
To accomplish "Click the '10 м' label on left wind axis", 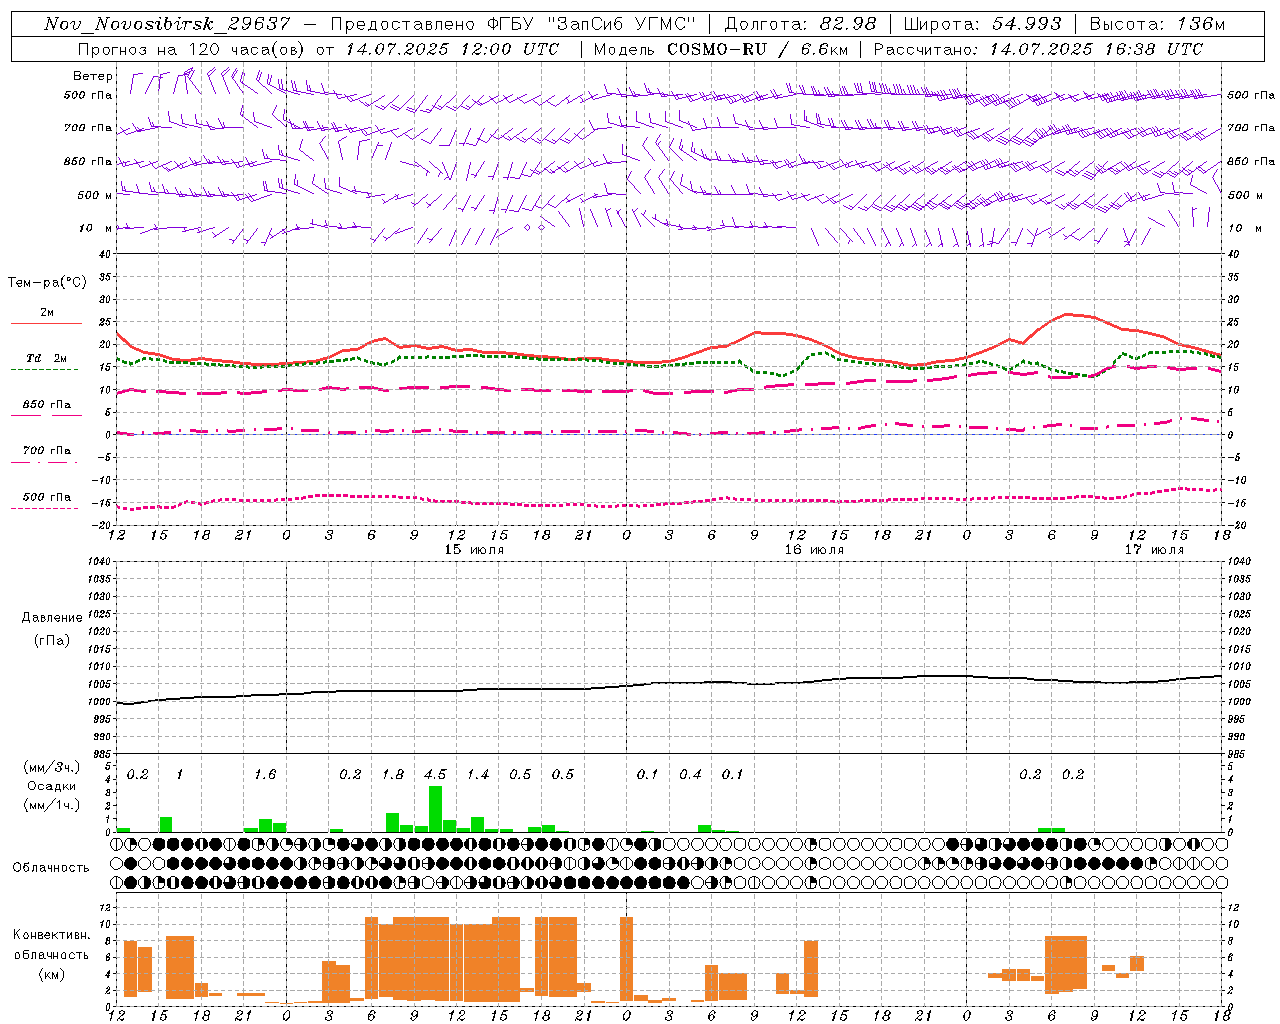I will [x=95, y=228].
